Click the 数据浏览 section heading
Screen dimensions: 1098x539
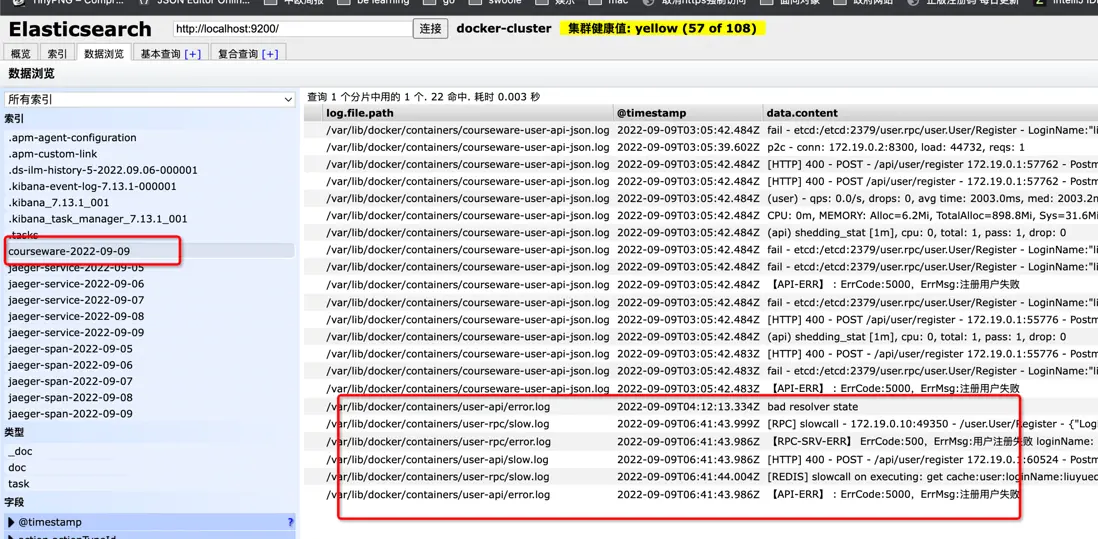32,74
